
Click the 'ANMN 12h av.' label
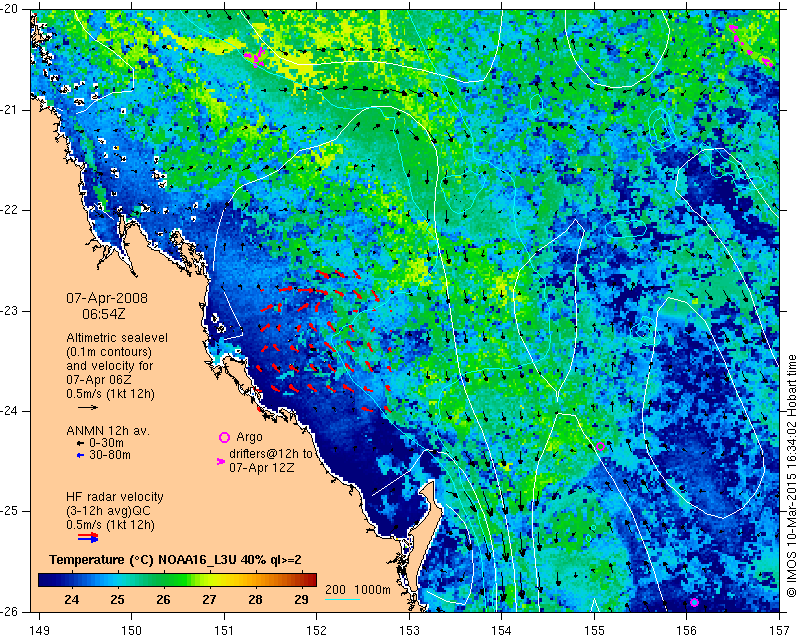click(108, 431)
